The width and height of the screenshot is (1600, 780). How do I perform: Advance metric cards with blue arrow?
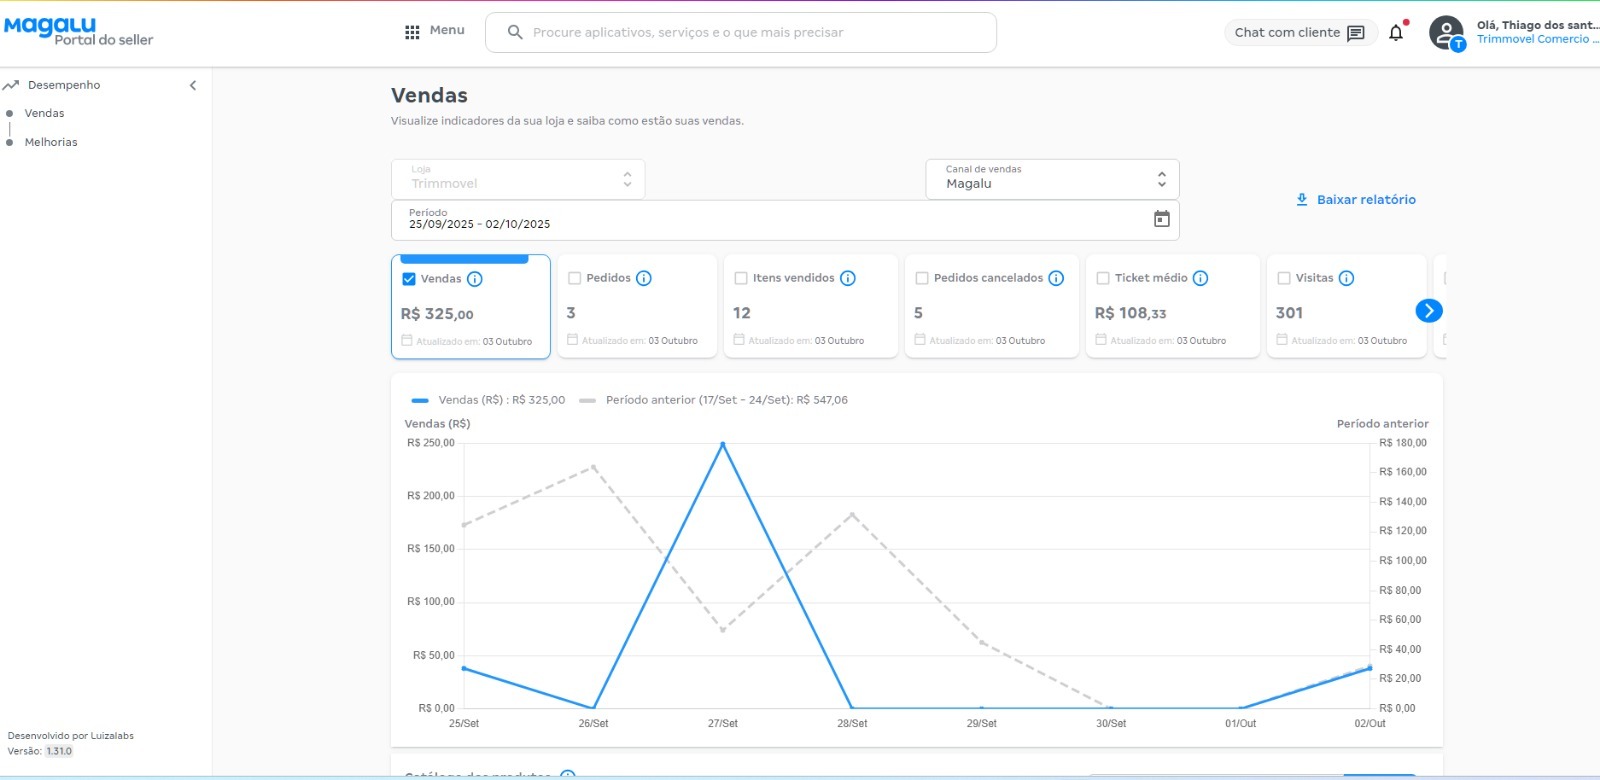tap(1429, 311)
